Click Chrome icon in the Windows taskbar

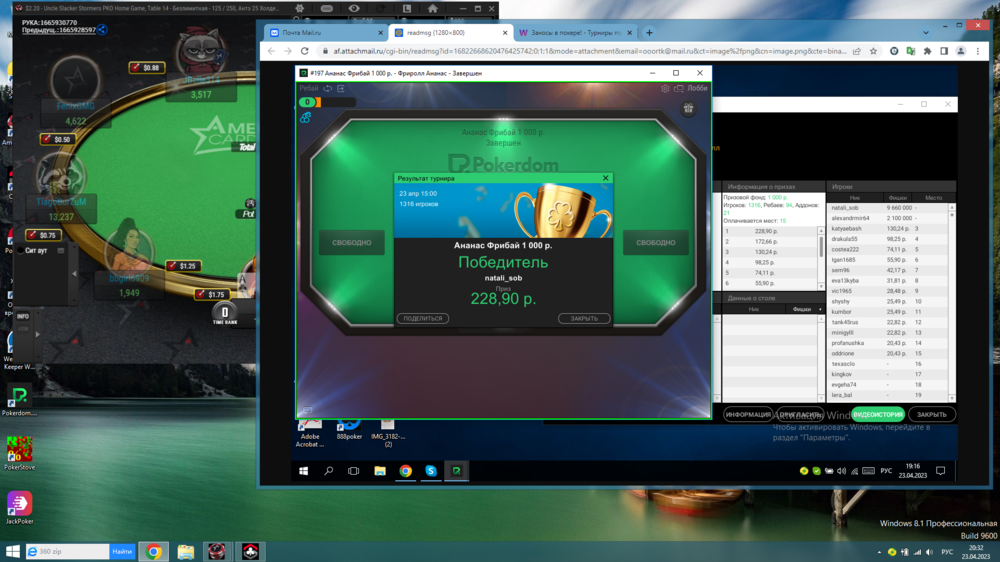(154, 551)
